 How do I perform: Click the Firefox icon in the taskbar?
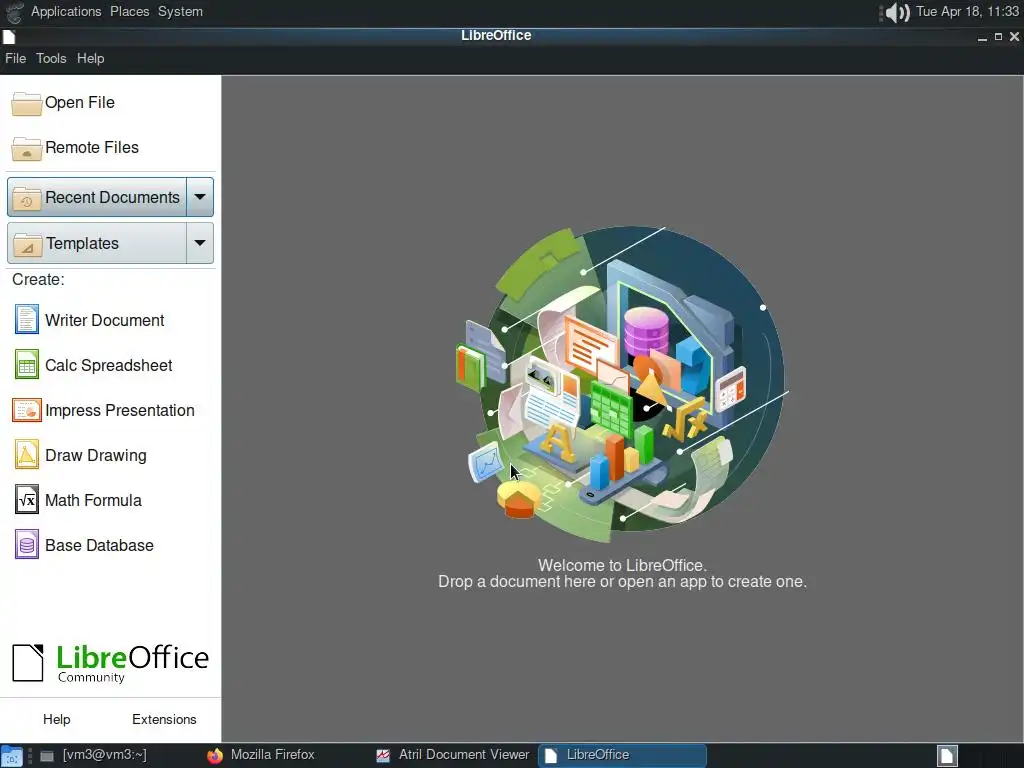[x=215, y=756]
